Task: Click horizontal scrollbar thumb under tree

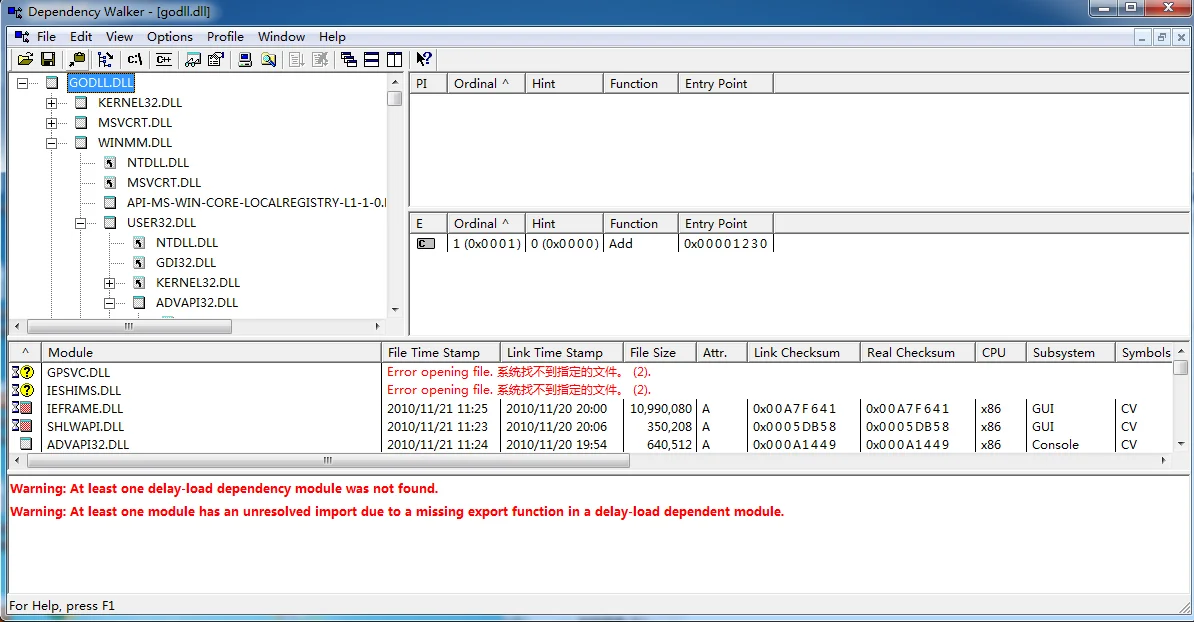Action: click(x=129, y=327)
